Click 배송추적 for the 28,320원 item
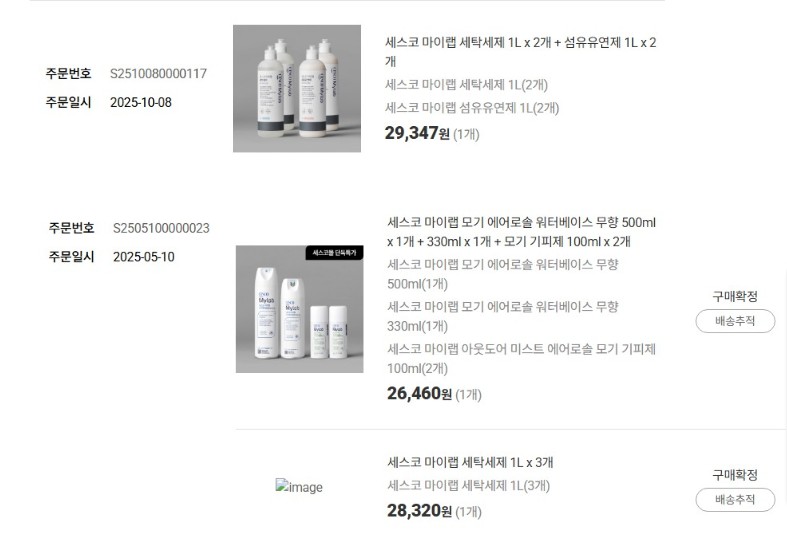This screenshot has width=787, height=551. [x=735, y=500]
